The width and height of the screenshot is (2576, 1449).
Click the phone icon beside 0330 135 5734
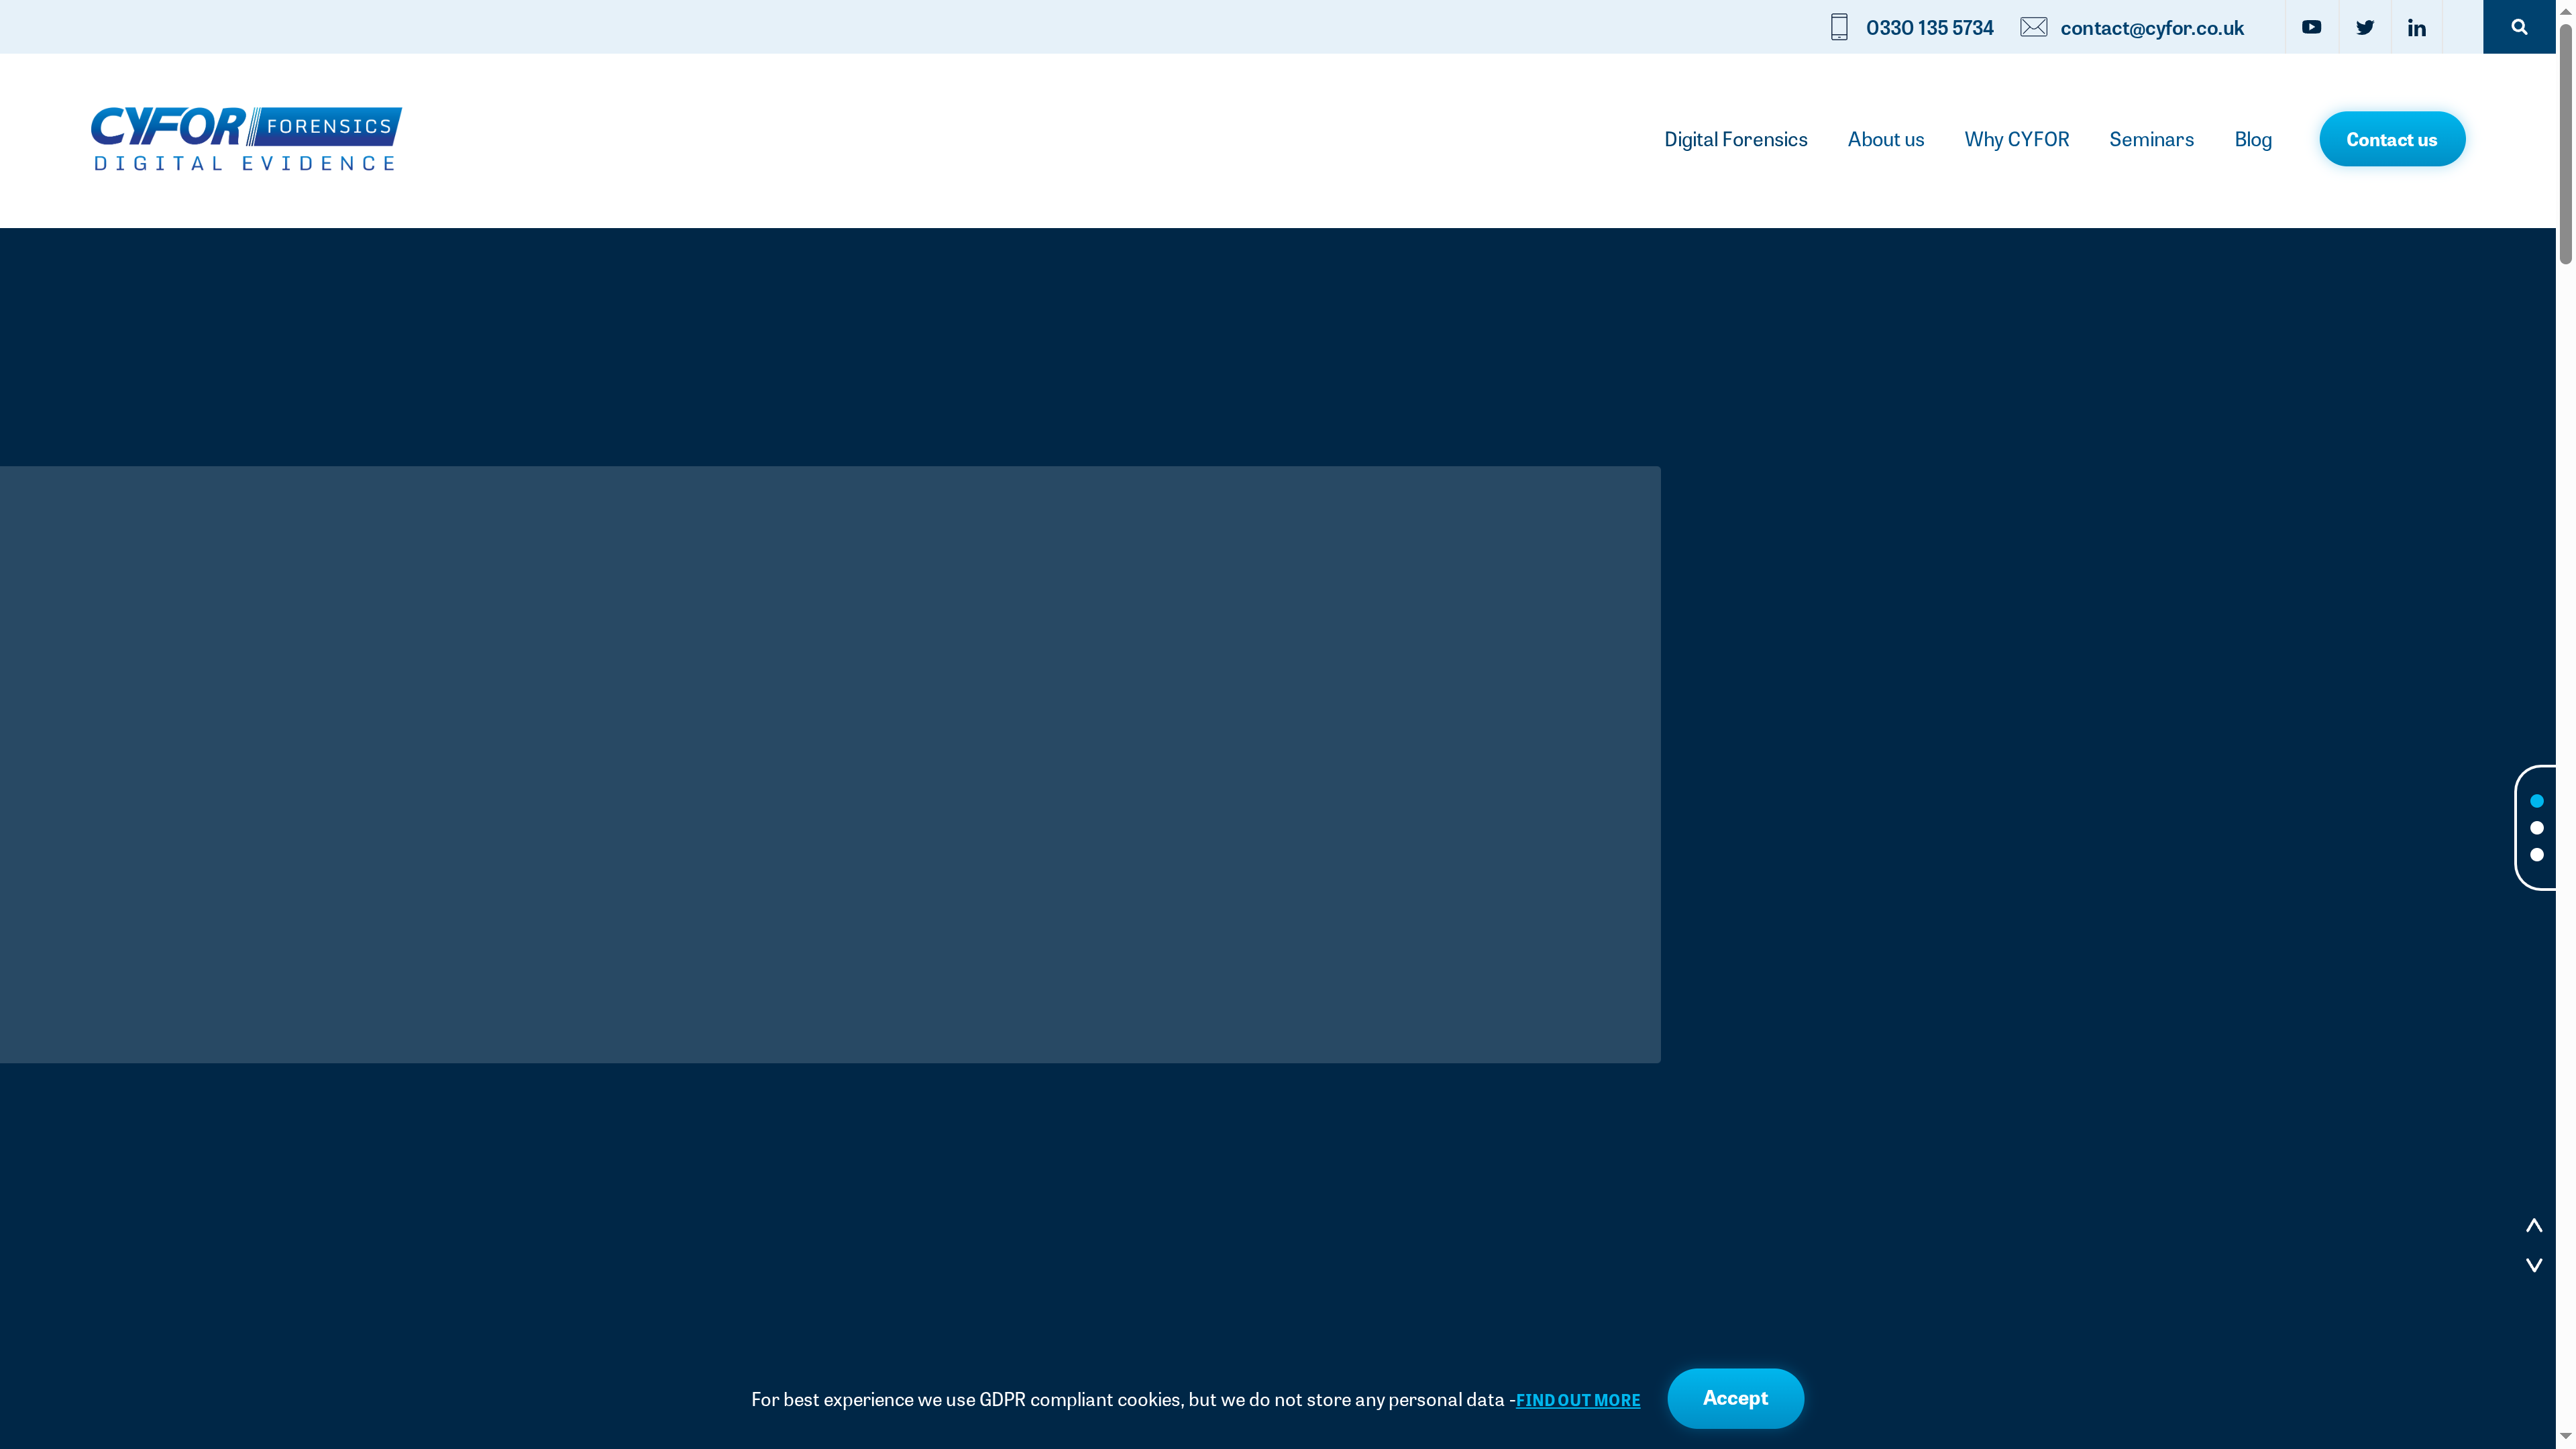coord(1838,27)
